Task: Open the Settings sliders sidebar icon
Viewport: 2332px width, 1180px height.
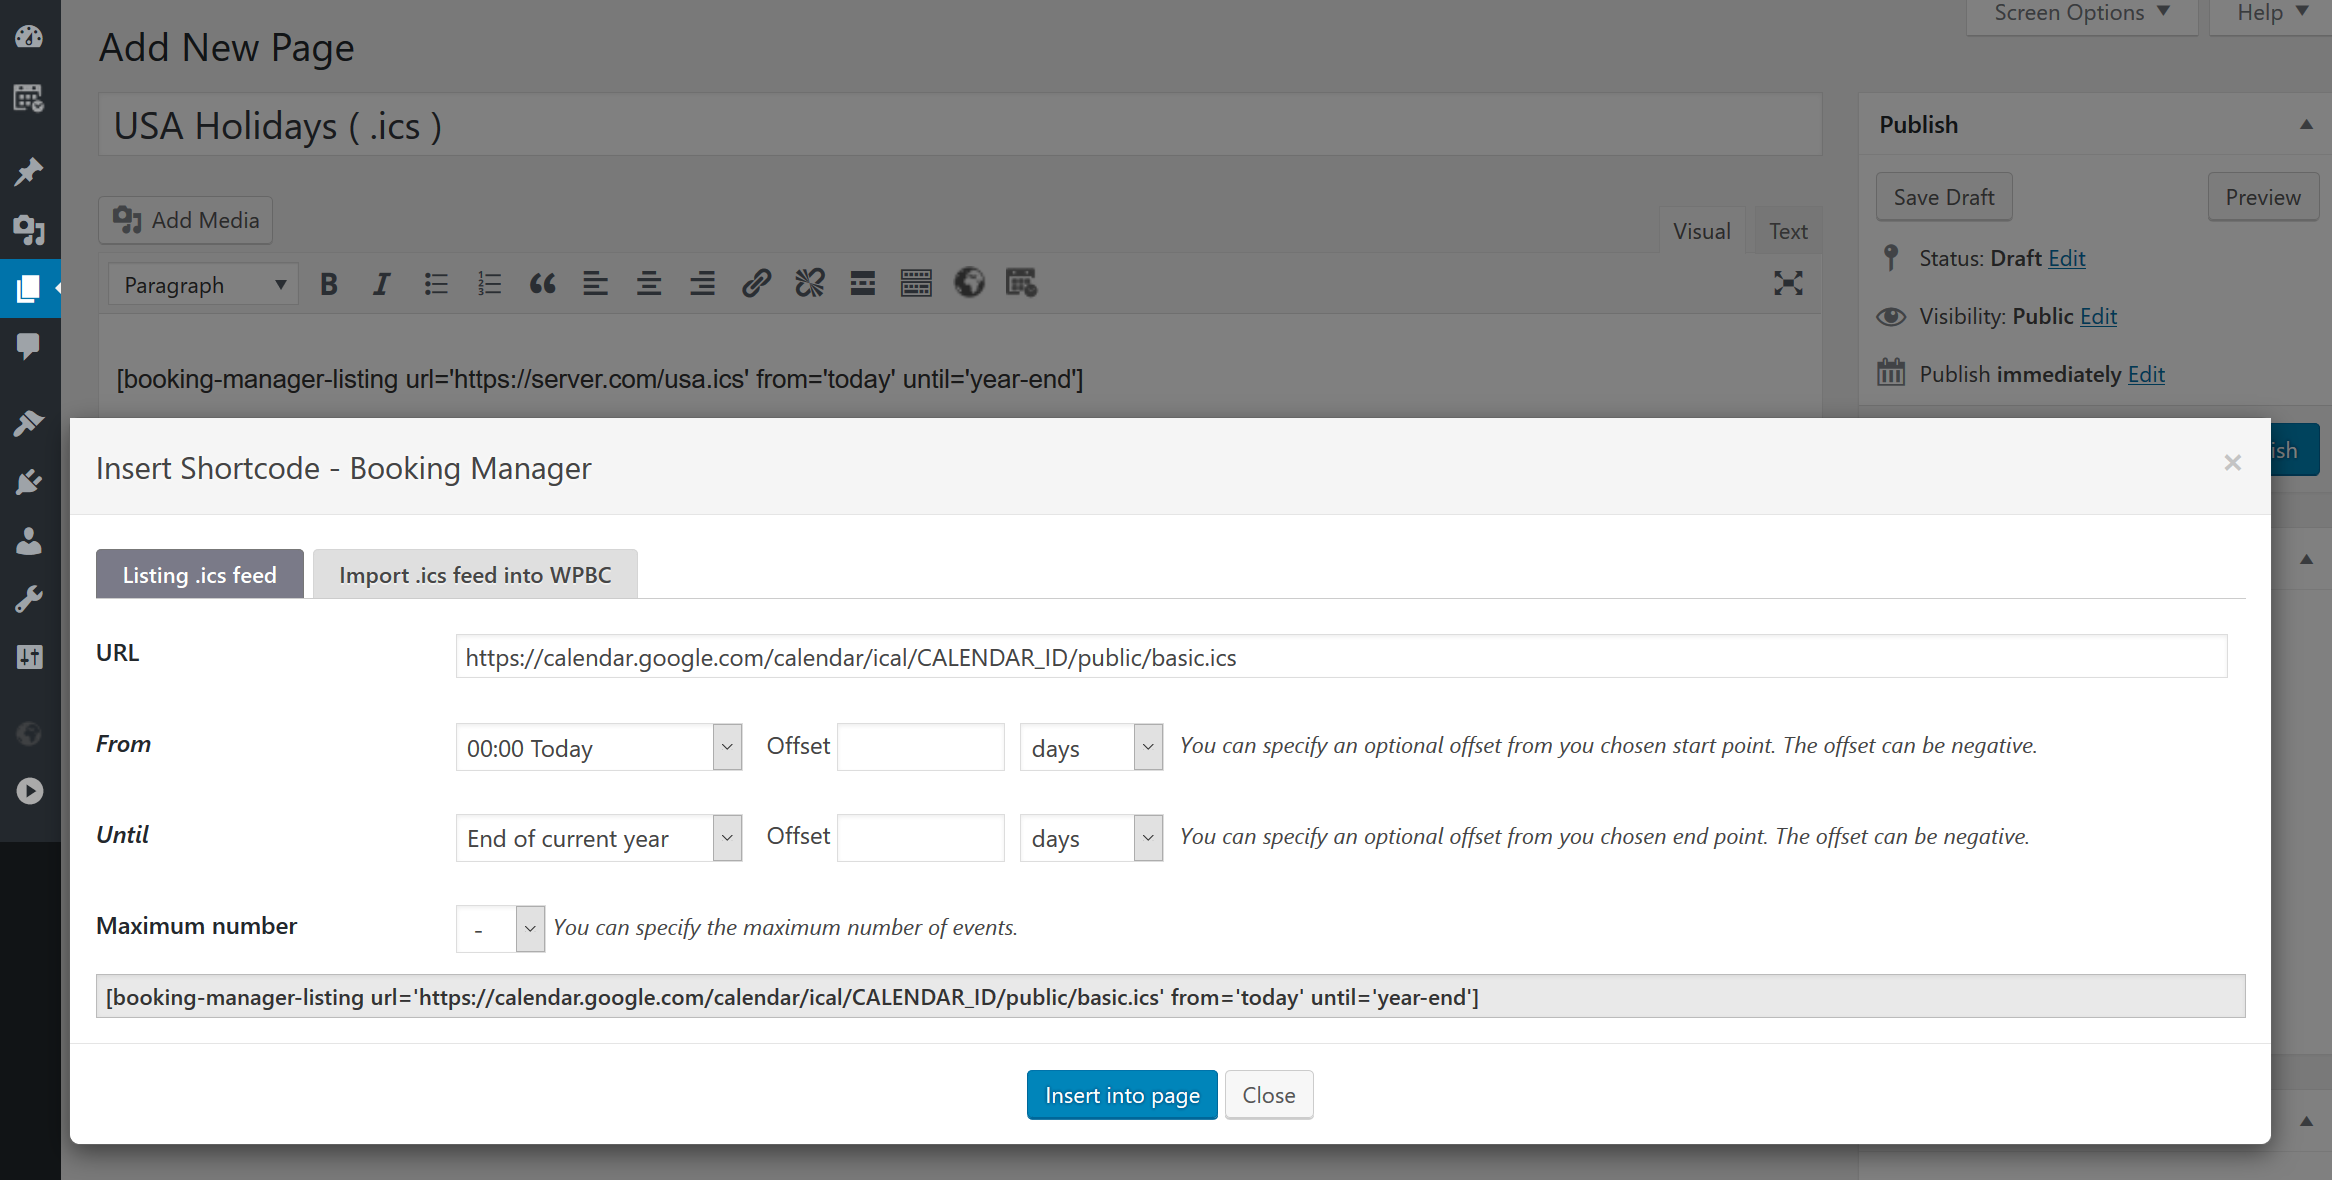Action: tap(29, 657)
